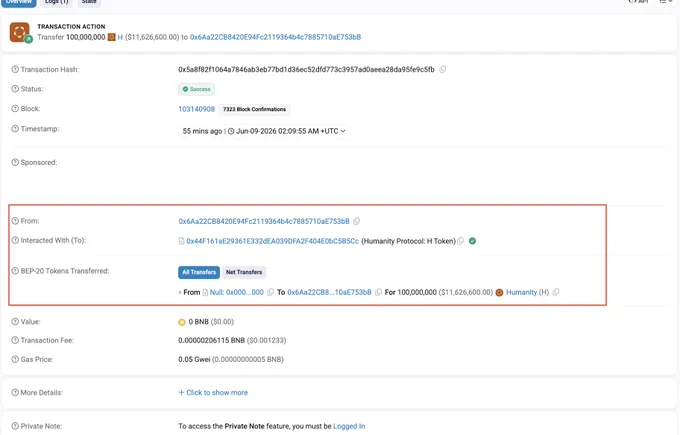Click help icon beside More Details
The image size is (680, 435).
[x=15, y=392]
